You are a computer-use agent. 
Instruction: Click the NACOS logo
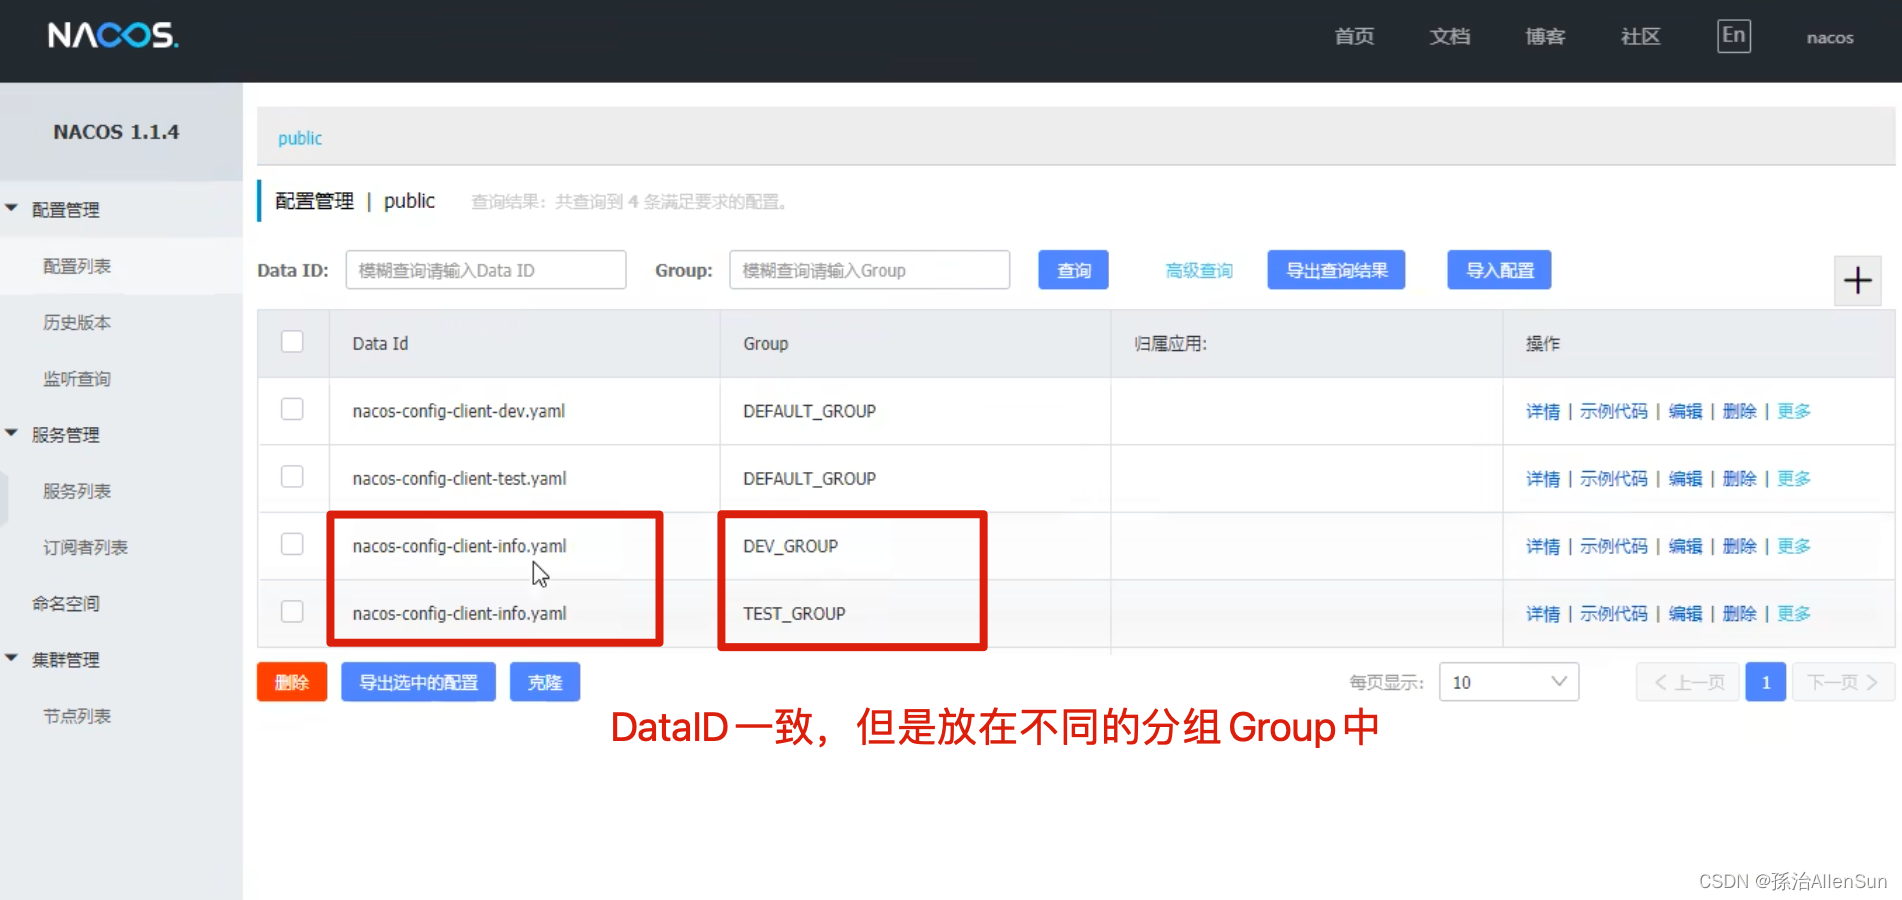[x=113, y=36]
